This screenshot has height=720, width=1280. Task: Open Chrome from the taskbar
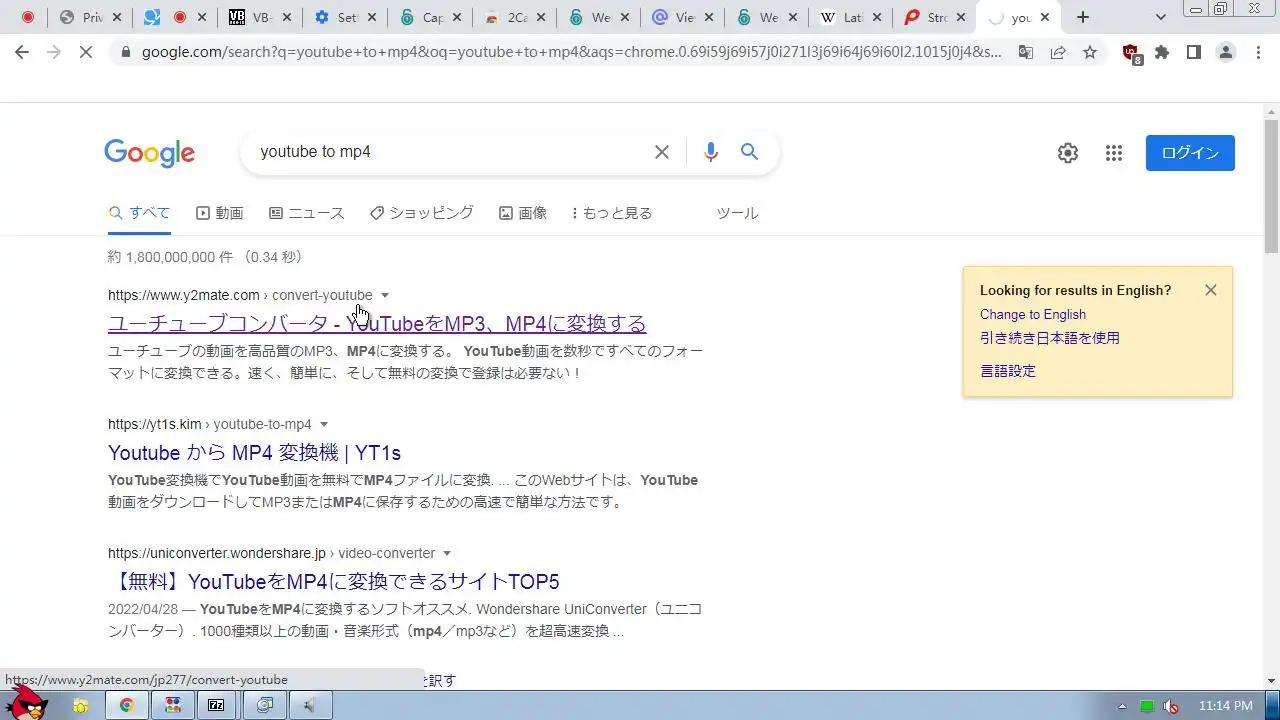pyautogui.click(x=127, y=705)
